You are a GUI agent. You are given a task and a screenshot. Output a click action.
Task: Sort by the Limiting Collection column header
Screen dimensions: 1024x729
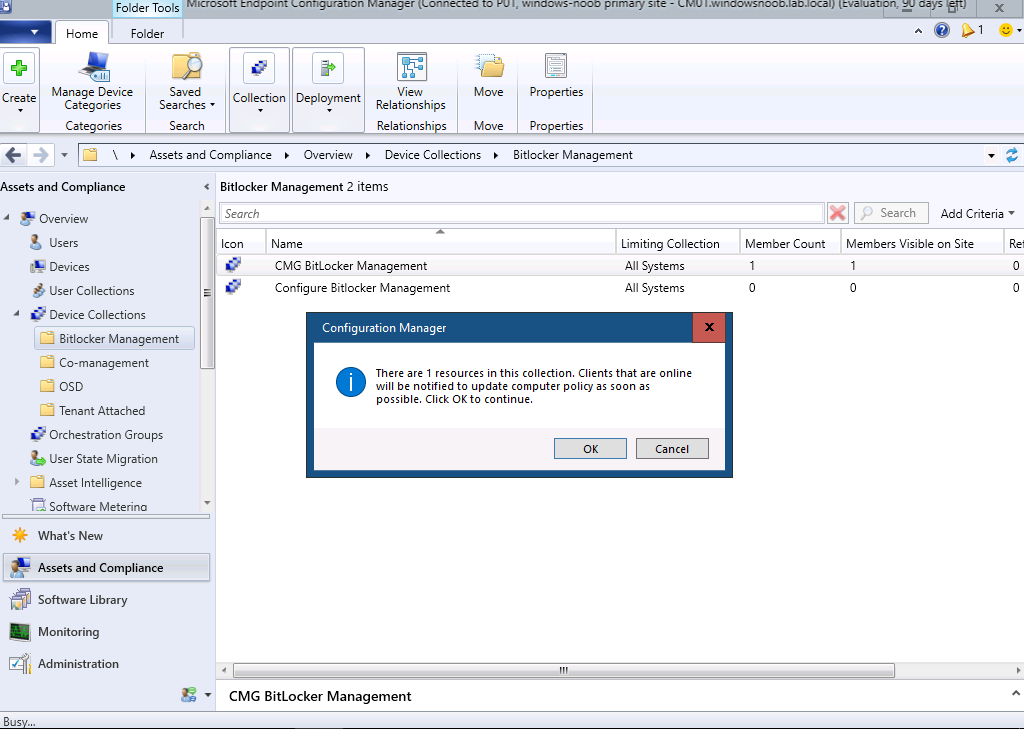[x=677, y=243]
